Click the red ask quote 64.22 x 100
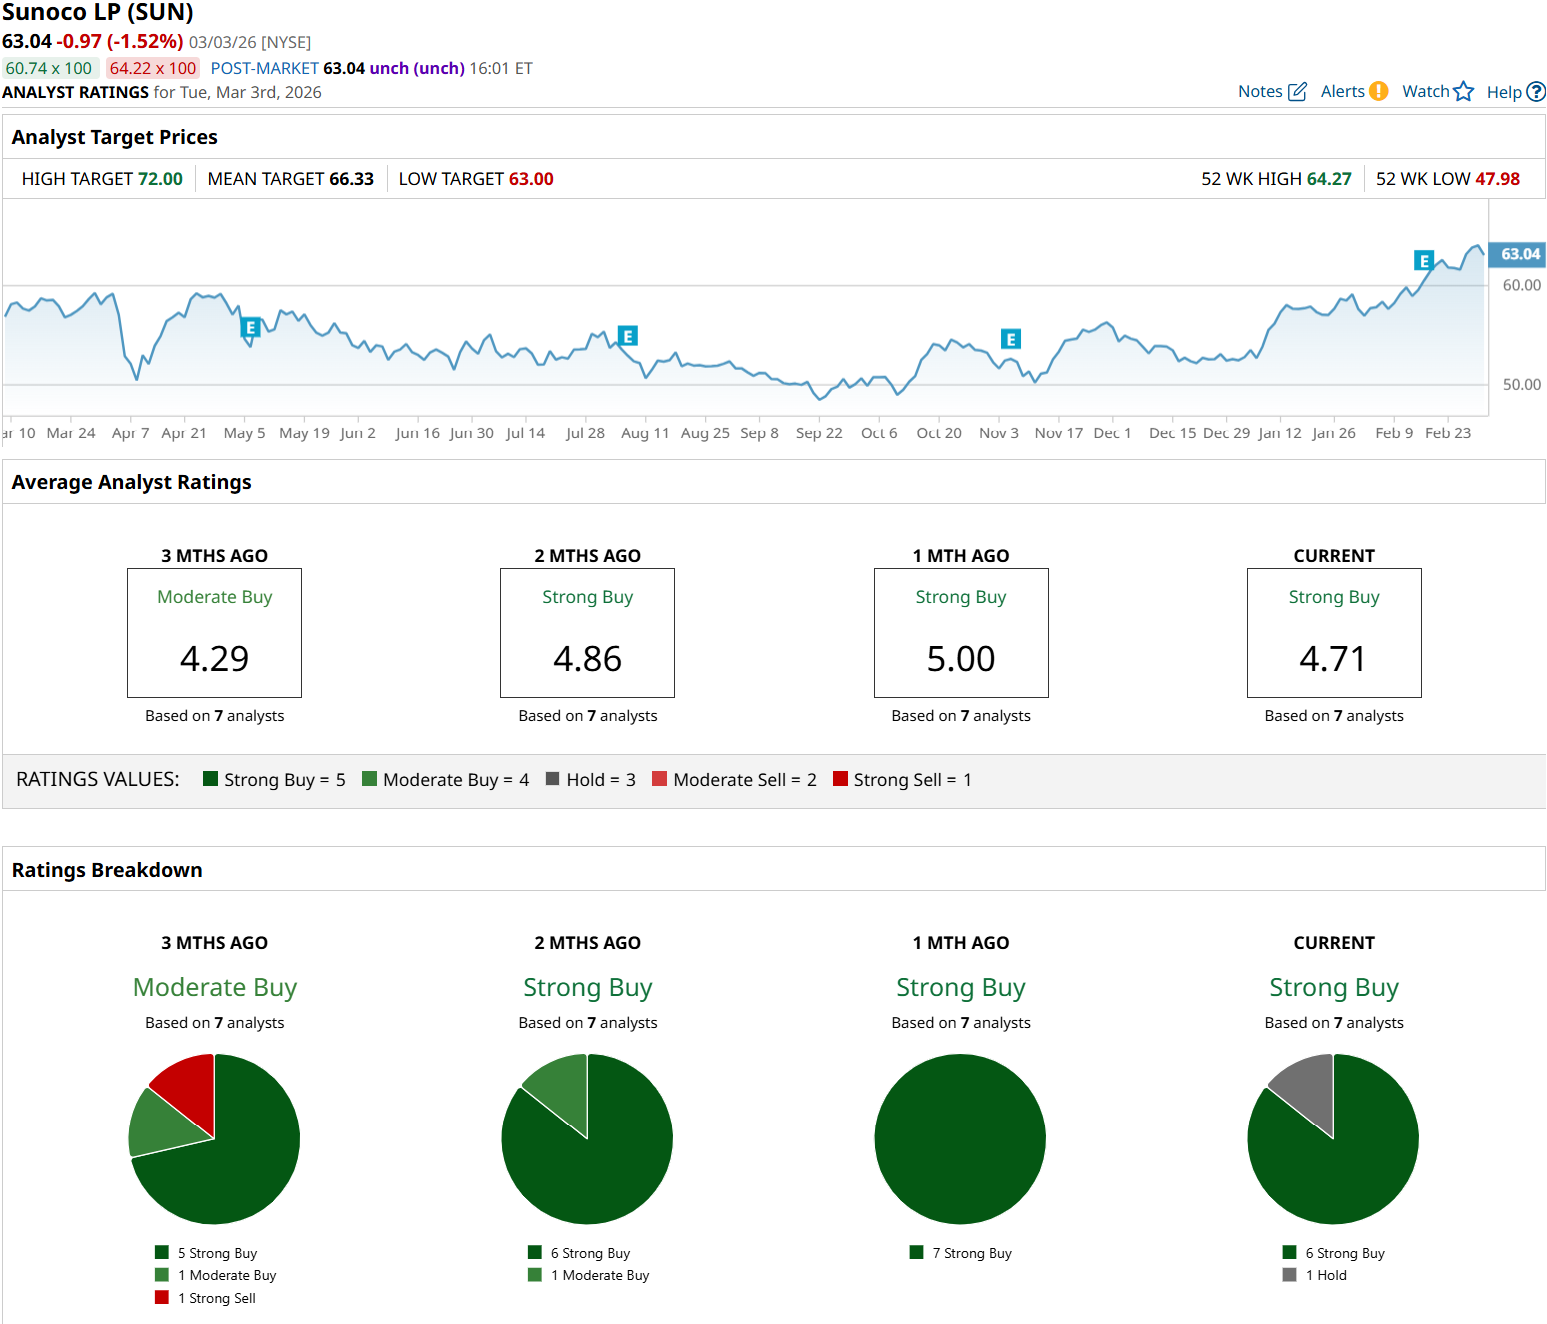 (153, 68)
